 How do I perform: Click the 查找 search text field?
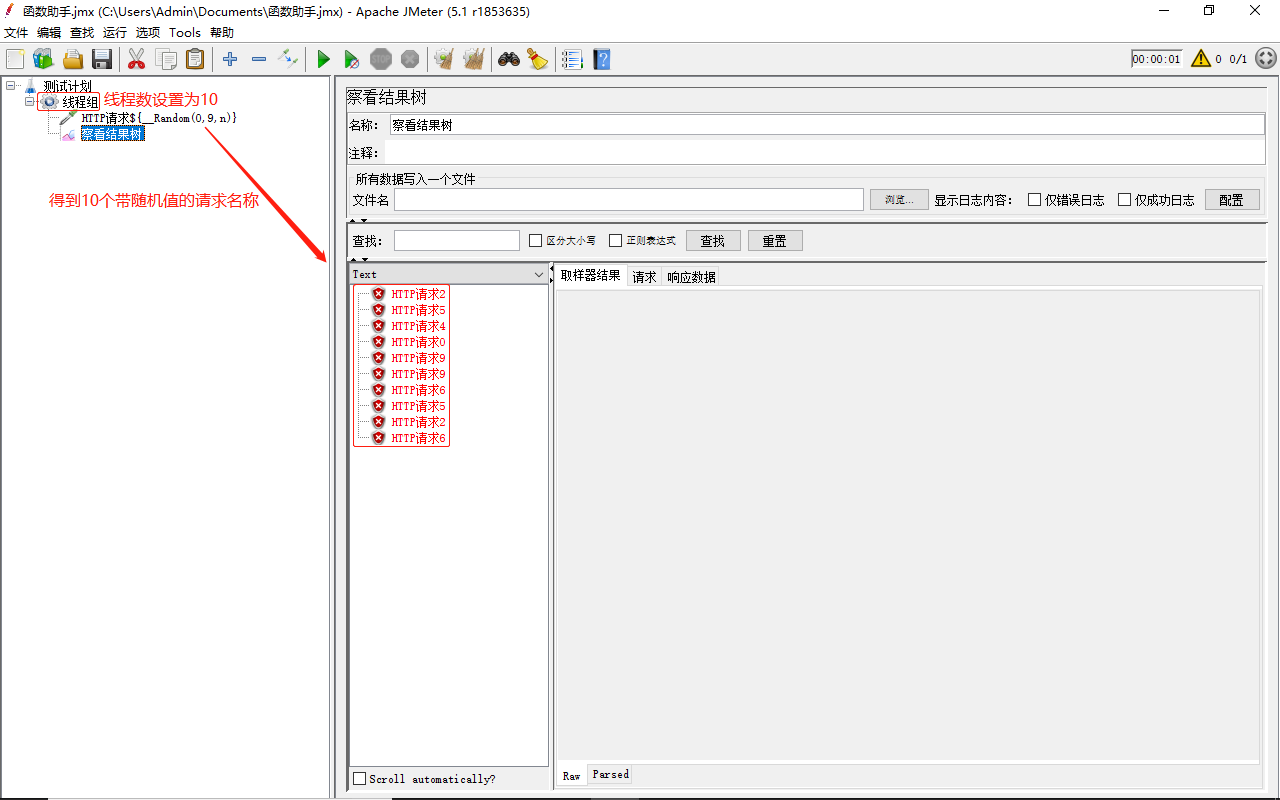point(457,241)
